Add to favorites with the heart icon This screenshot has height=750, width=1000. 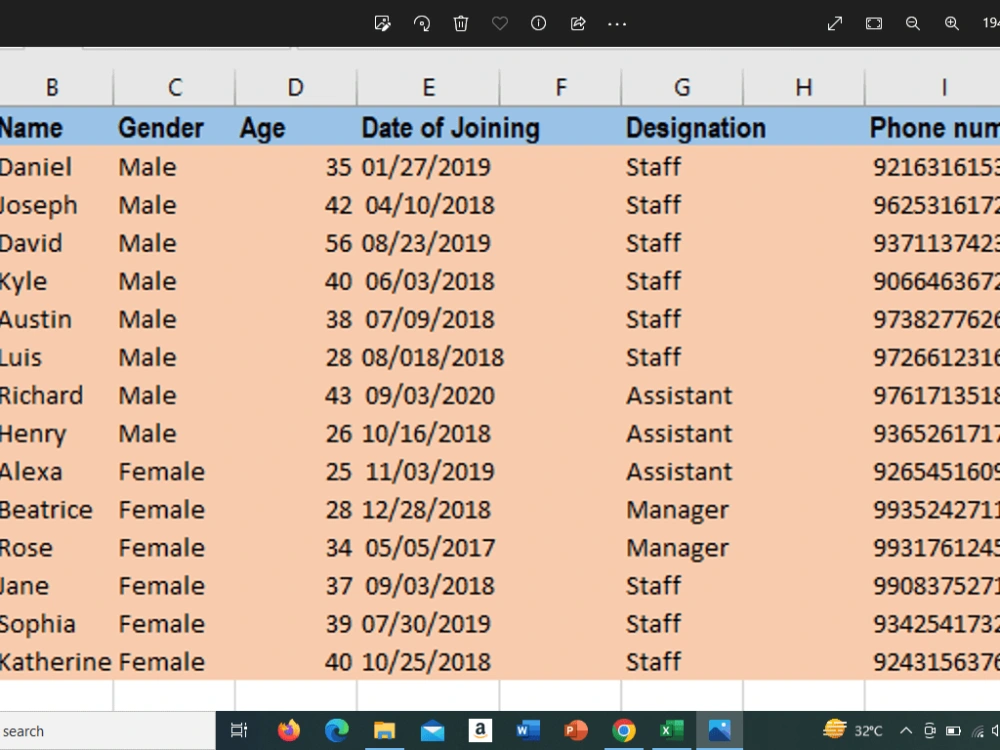tap(499, 24)
